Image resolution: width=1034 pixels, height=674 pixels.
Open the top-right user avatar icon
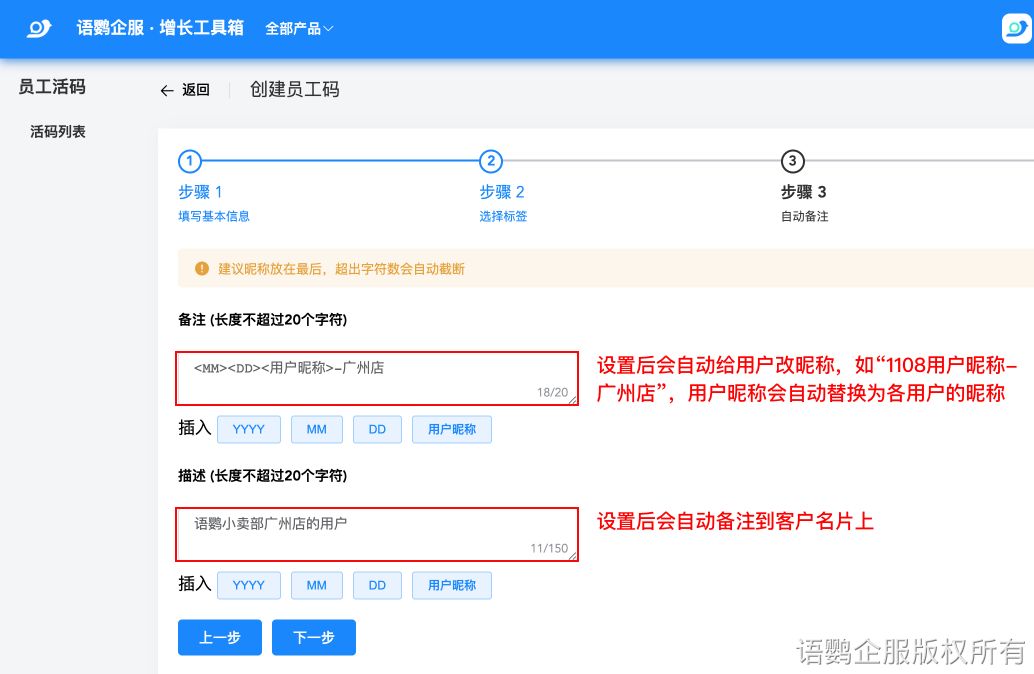coord(1015,28)
